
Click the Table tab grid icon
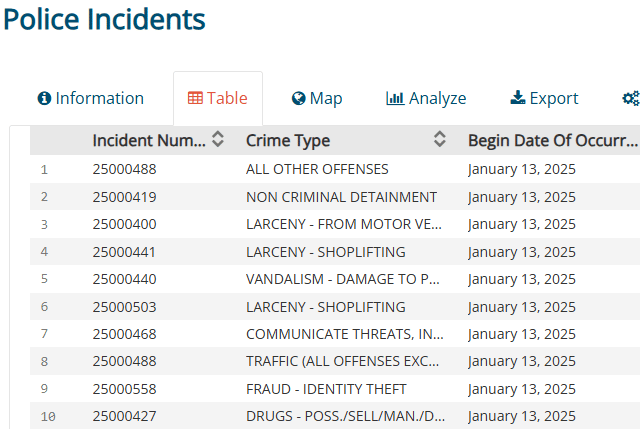pos(195,99)
